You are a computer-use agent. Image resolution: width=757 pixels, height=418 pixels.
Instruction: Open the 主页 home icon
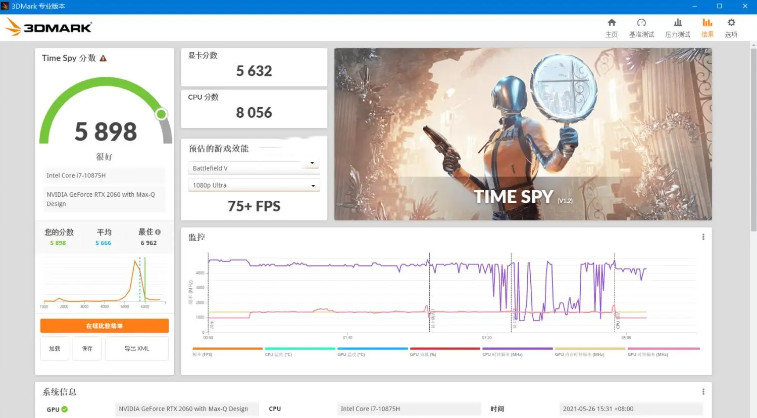point(611,23)
